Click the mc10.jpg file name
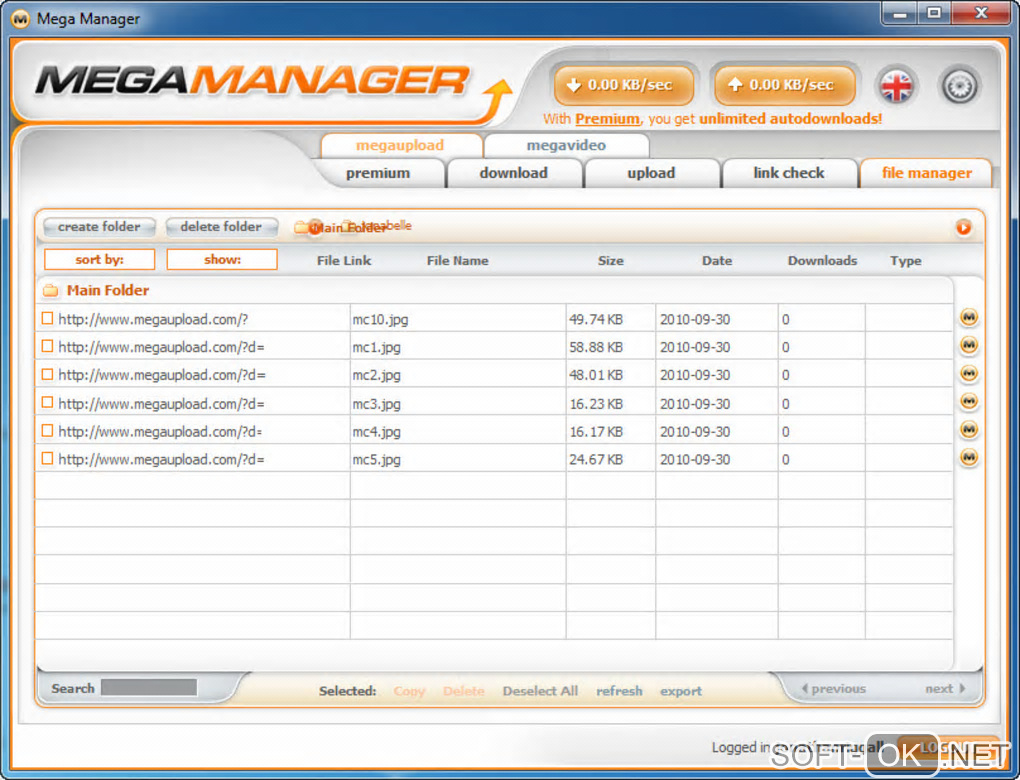Screen dimensions: 1020x780 (x=380, y=319)
